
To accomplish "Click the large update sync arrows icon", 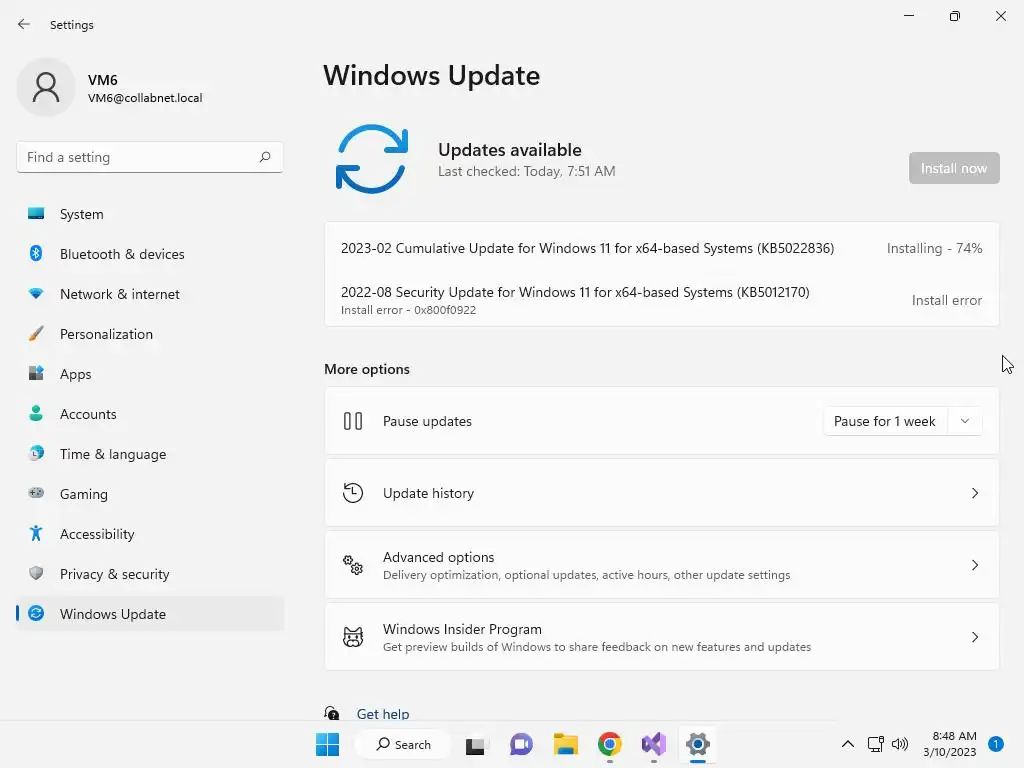I will click(x=372, y=159).
